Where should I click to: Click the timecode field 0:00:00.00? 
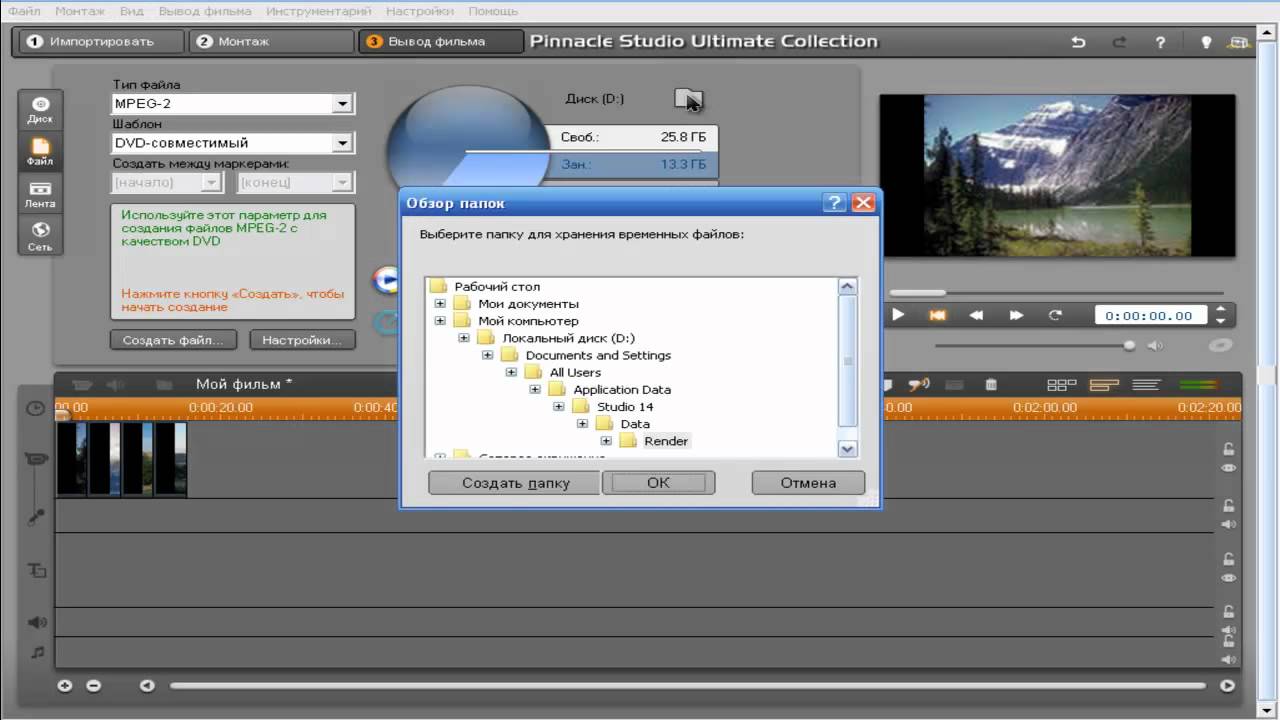1151,315
